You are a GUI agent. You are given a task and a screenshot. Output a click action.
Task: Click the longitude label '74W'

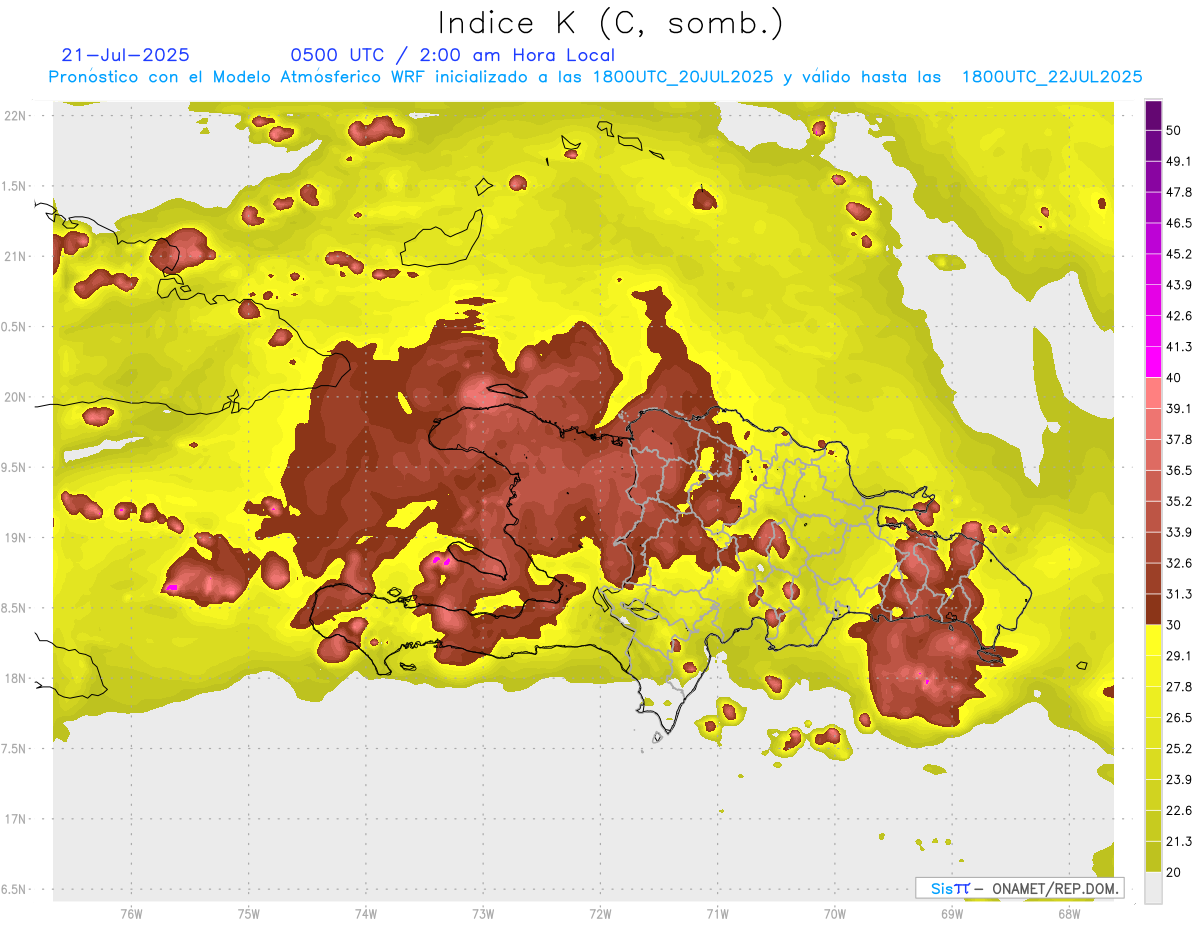366,913
